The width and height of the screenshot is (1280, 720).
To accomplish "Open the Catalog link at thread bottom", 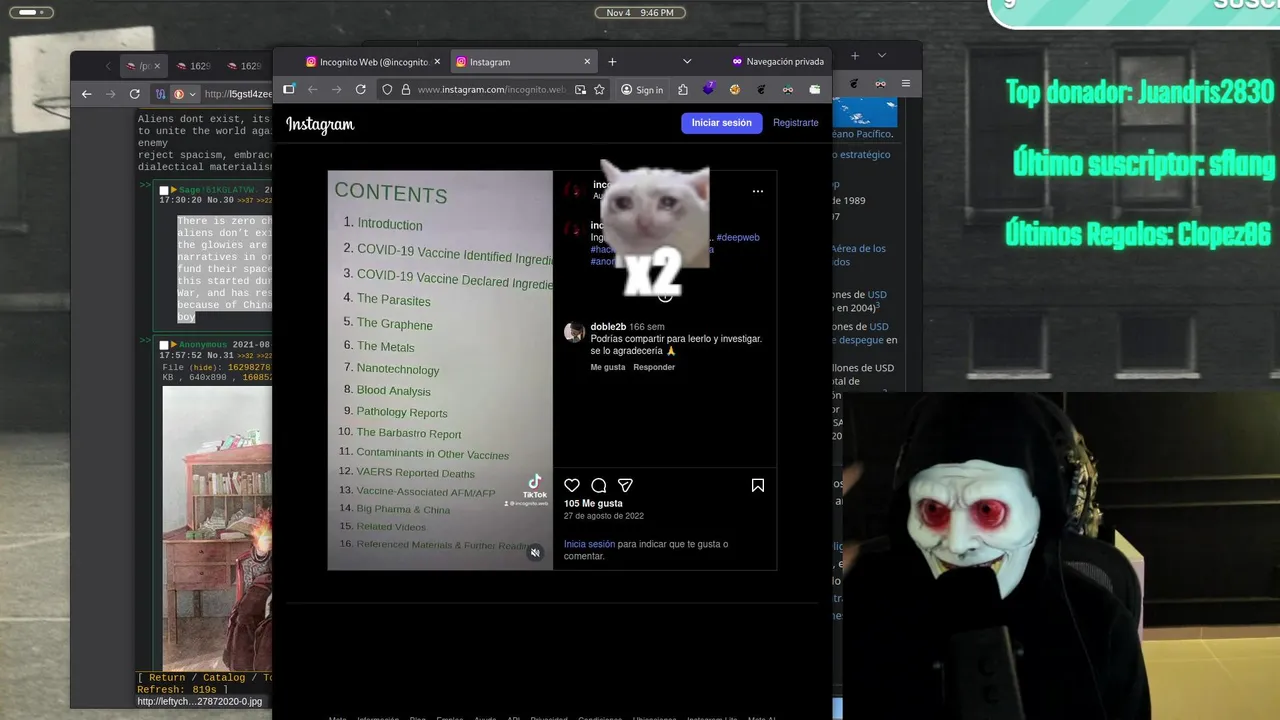I will (224, 677).
